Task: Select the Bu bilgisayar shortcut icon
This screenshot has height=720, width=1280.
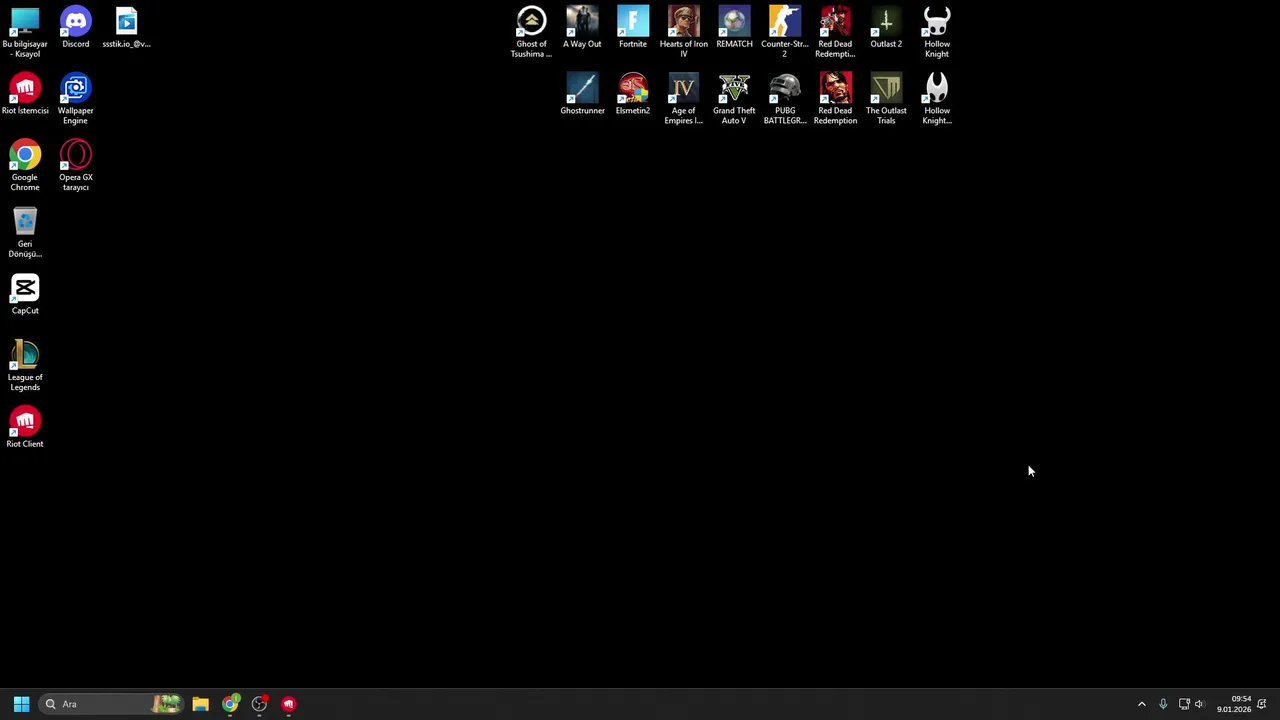Action: 25,32
